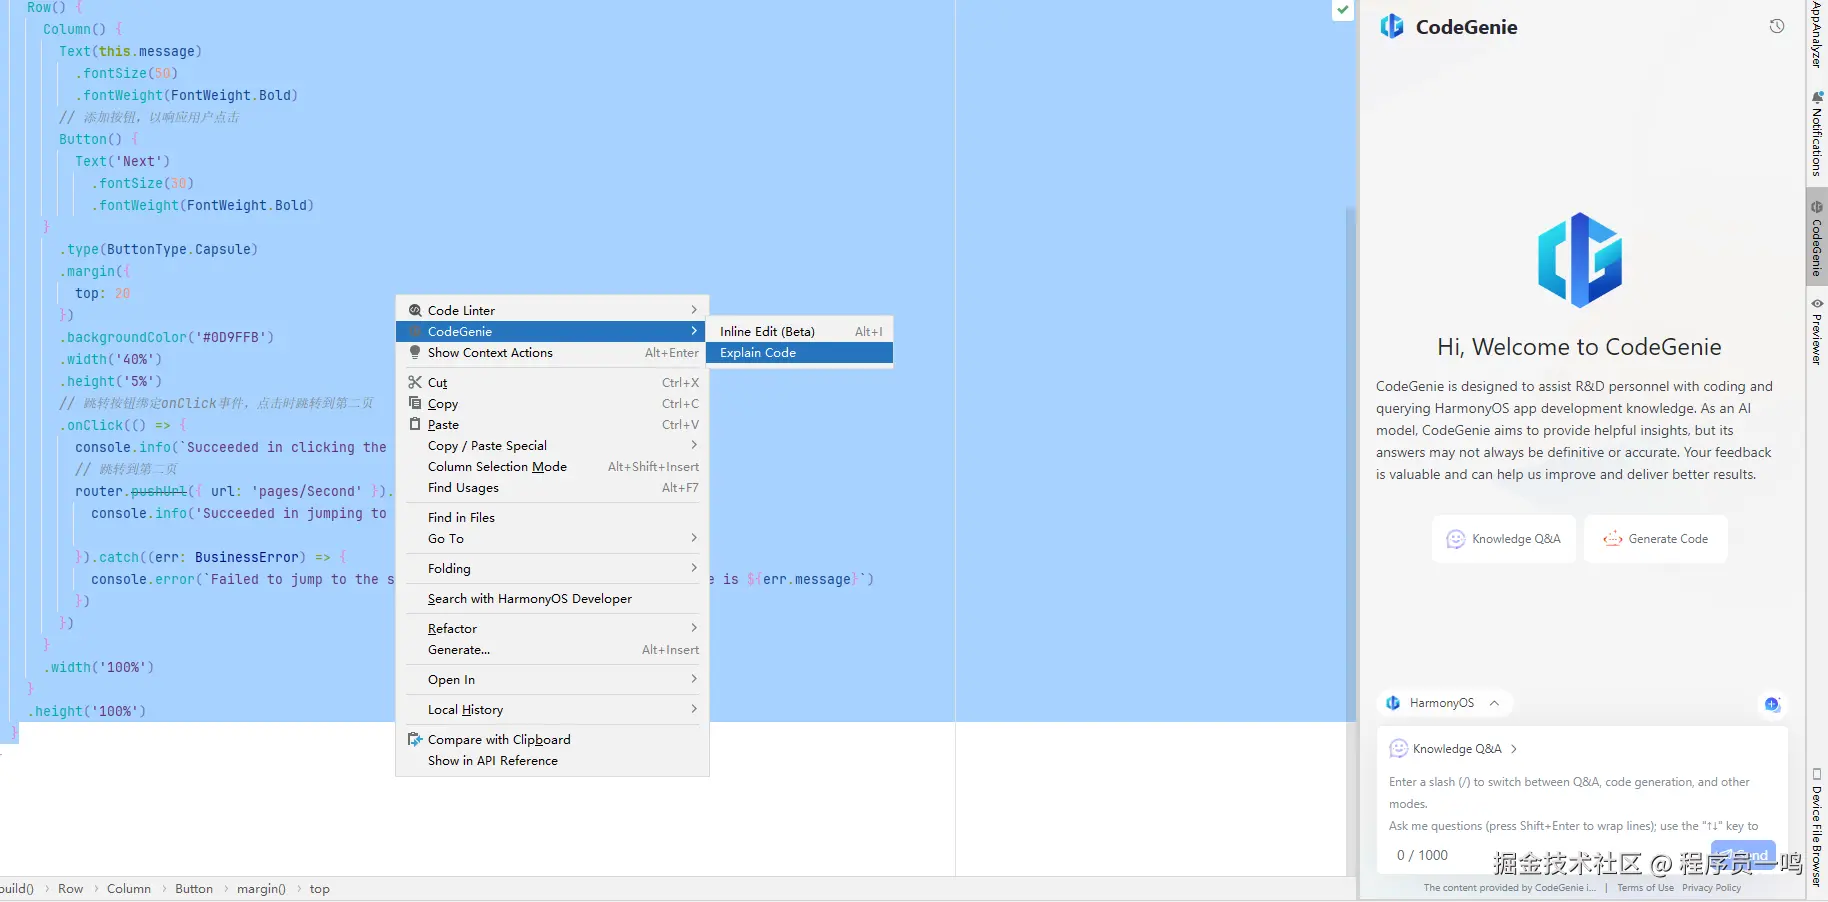Click the Code Linter magnifier icon in the context menu

(415, 311)
